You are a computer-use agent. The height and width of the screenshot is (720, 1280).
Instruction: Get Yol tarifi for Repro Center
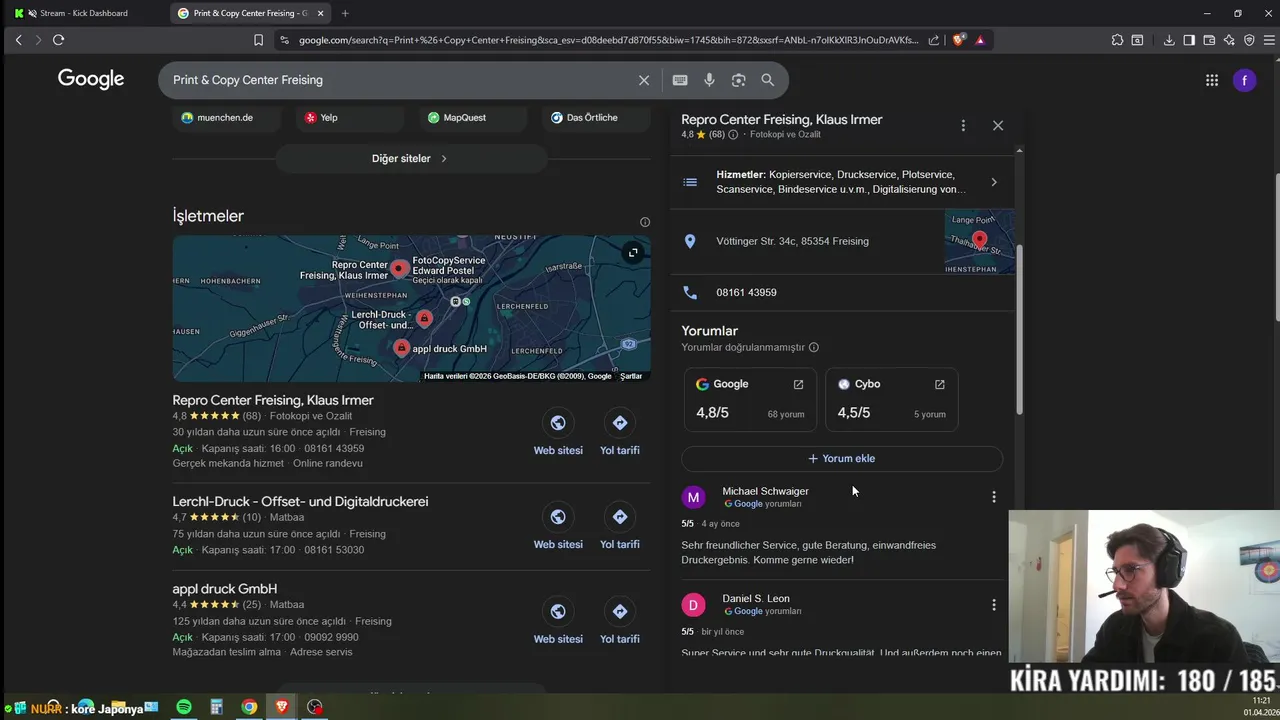(x=620, y=433)
